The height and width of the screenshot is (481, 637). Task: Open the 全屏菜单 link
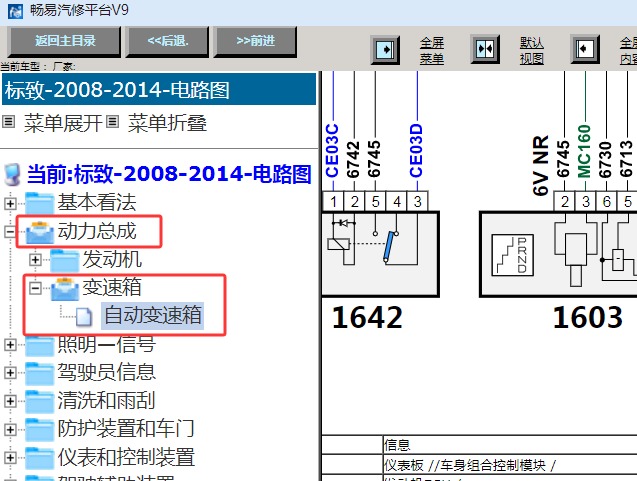(432, 50)
